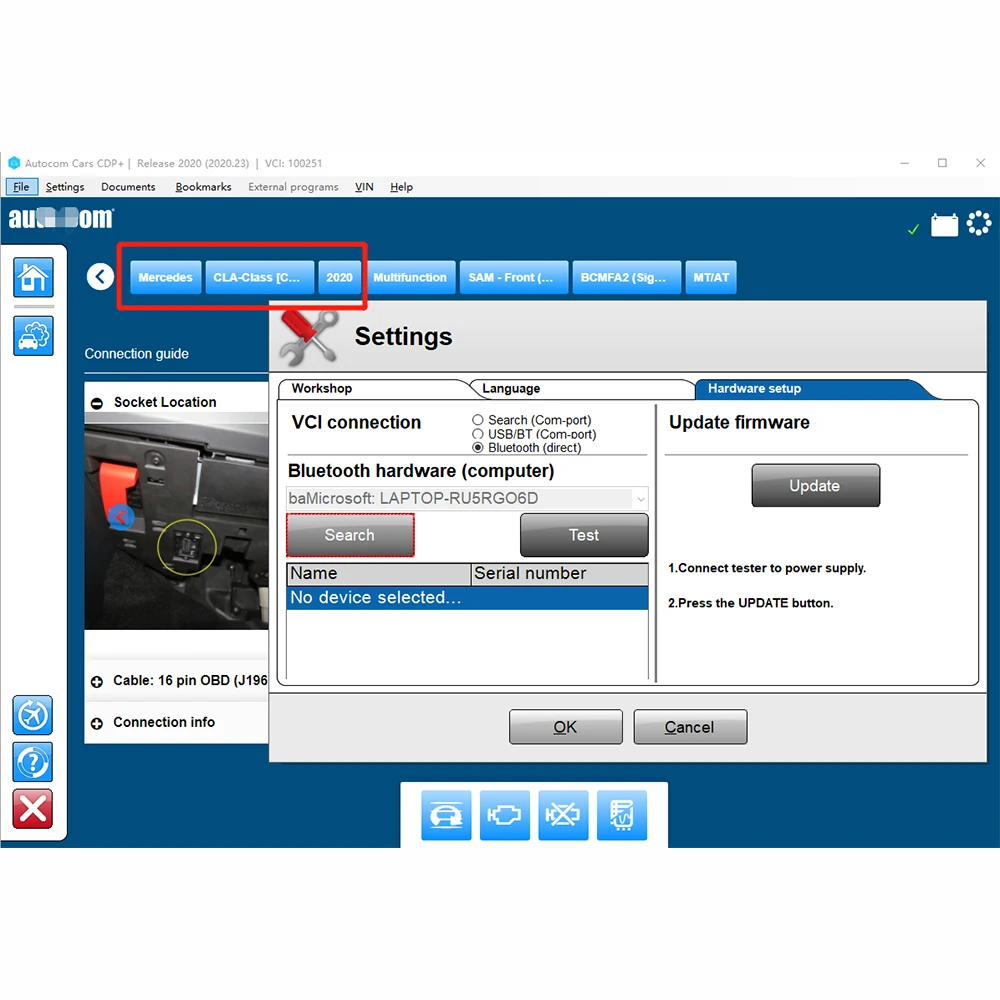Click the Update firmware button
The image size is (1000, 1000).
(x=816, y=485)
